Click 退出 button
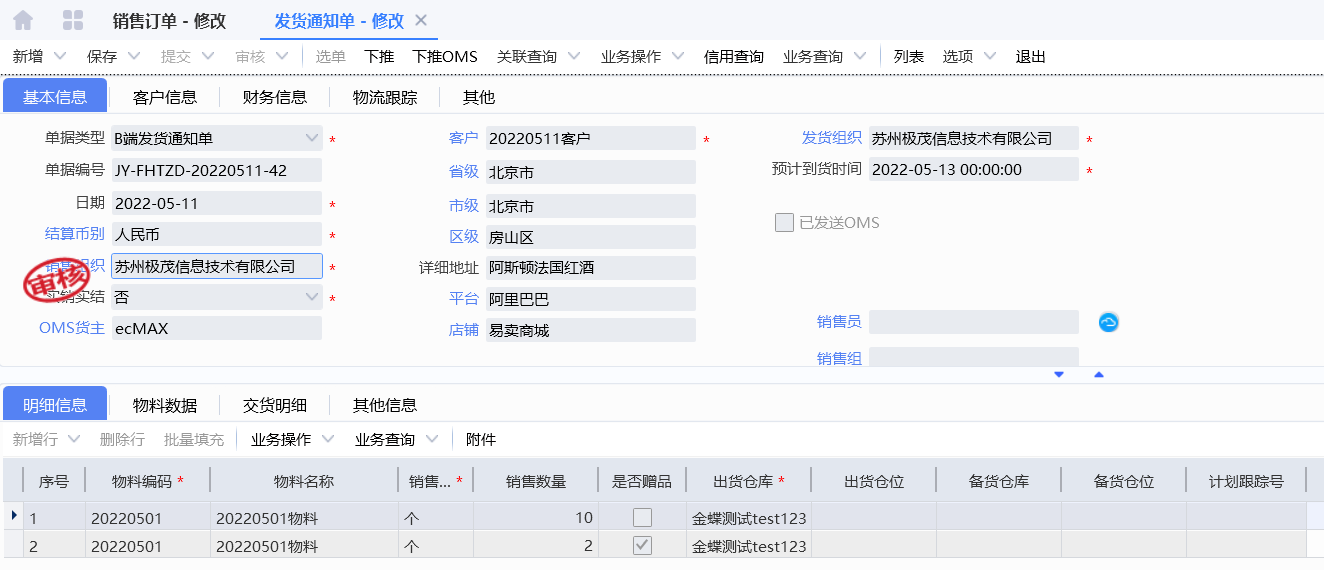Image resolution: width=1324 pixels, height=570 pixels. (1031, 57)
